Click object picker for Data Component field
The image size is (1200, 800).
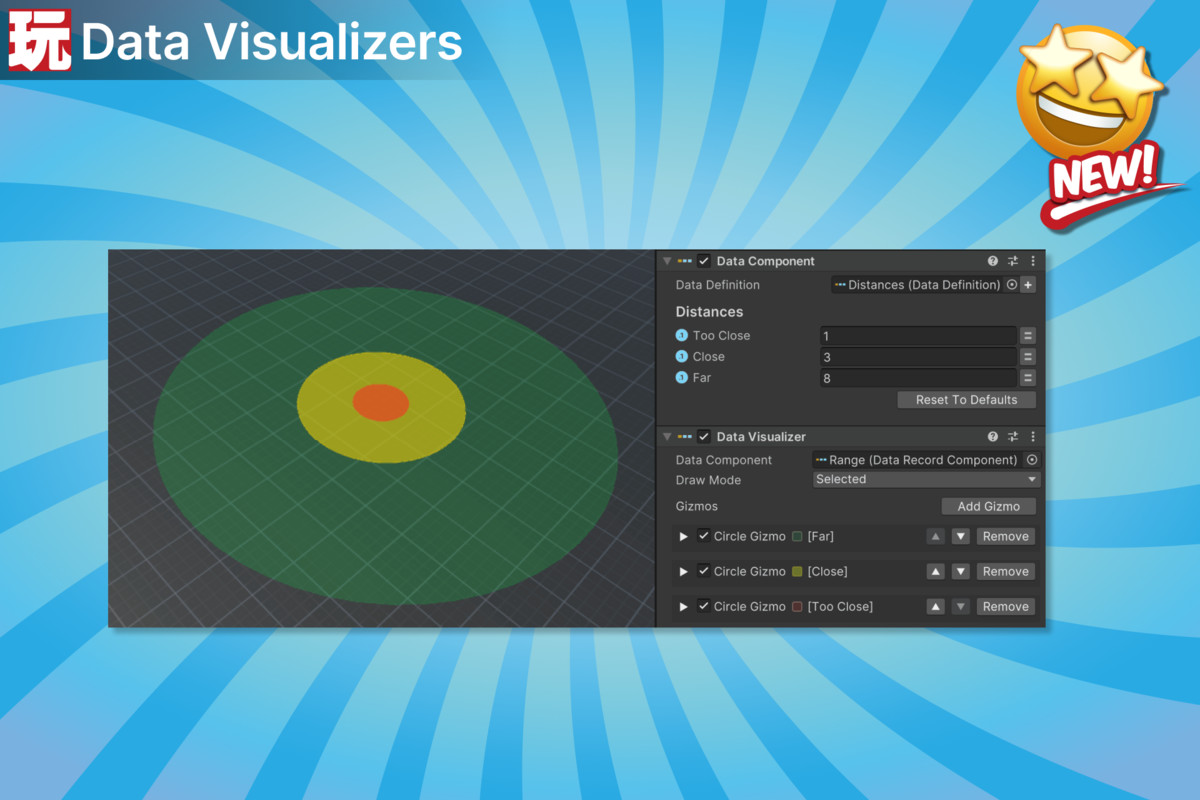point(1032,460)
